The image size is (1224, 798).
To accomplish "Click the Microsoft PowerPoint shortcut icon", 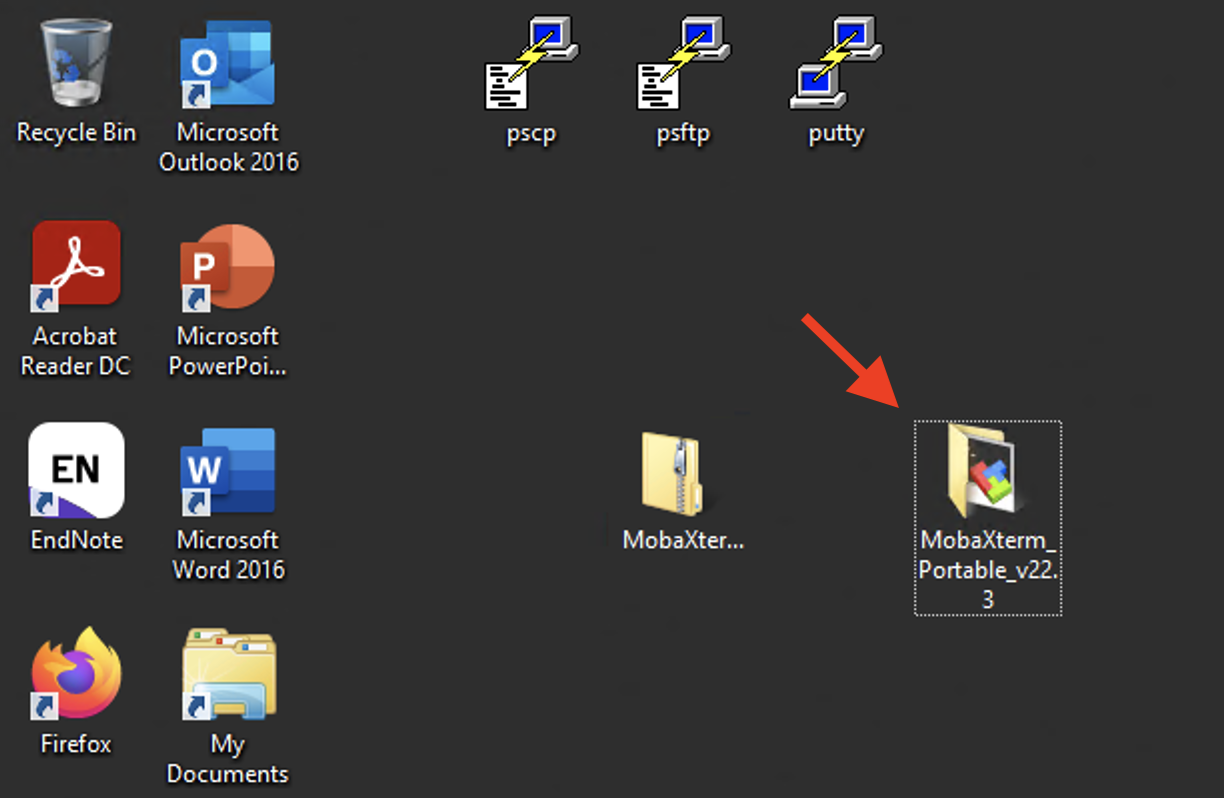I will pyautogui.click(x=227, y=267).
